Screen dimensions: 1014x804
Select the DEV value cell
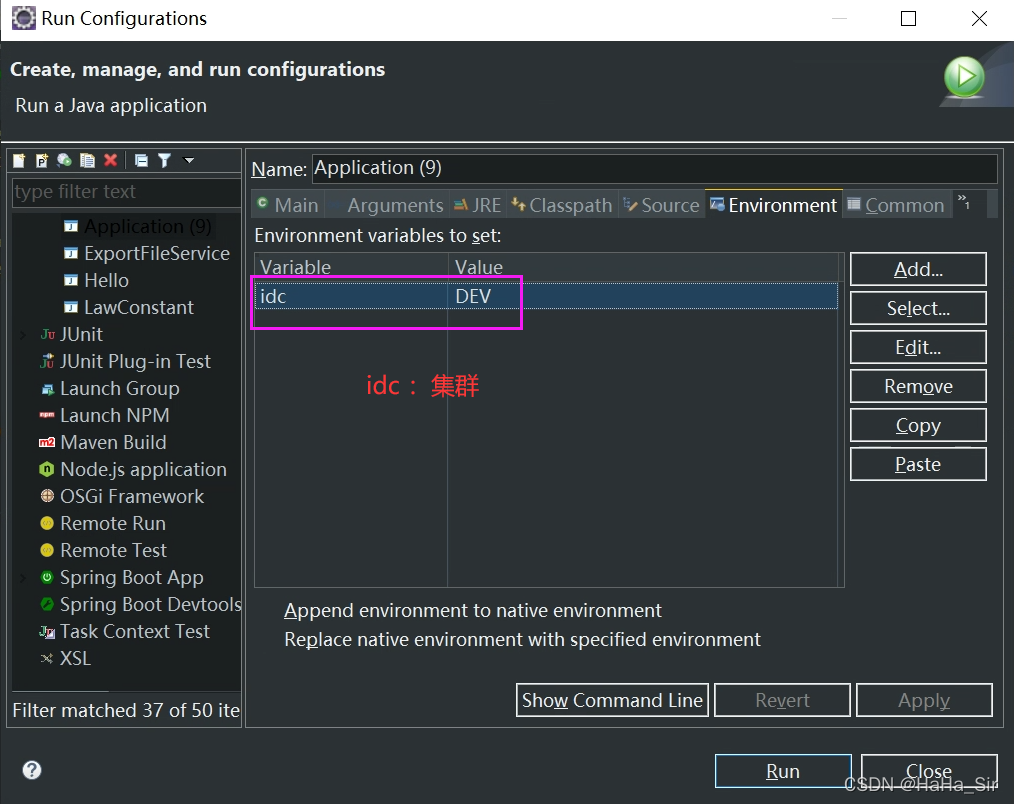click(x=643, y=296)
